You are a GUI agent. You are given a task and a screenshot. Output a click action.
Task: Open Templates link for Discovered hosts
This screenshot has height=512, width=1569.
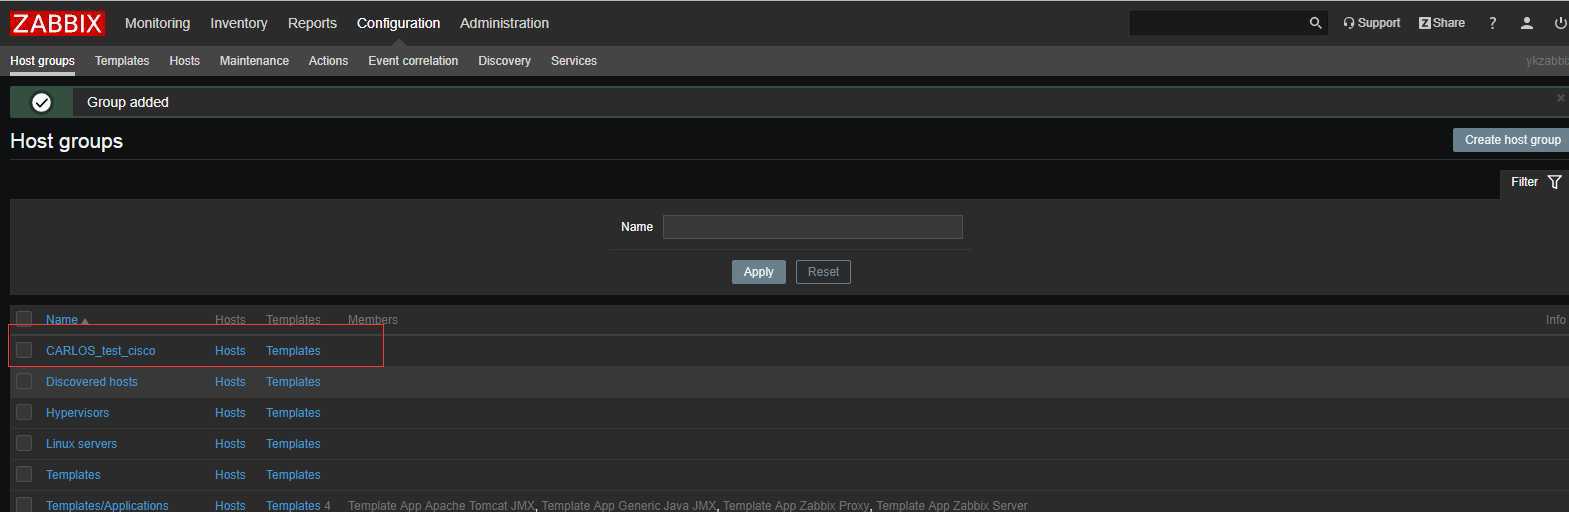point(293,382)
